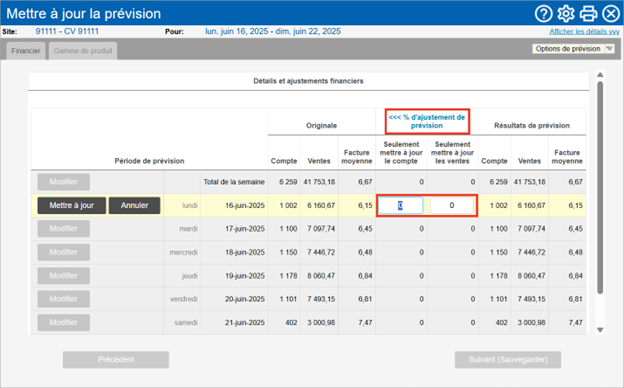Click the Annuler button for lundi
This screenshot has width=624, height=388.
point(135,205)
